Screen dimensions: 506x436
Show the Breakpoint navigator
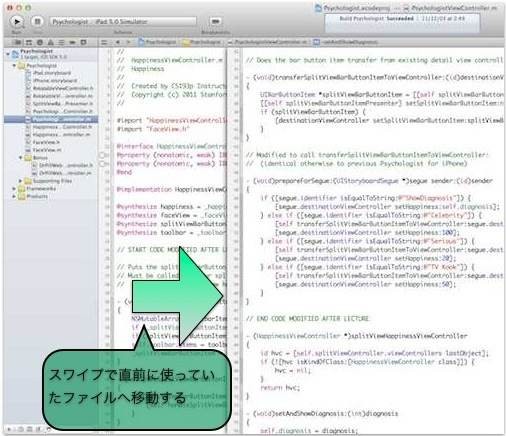pos(72,42)
